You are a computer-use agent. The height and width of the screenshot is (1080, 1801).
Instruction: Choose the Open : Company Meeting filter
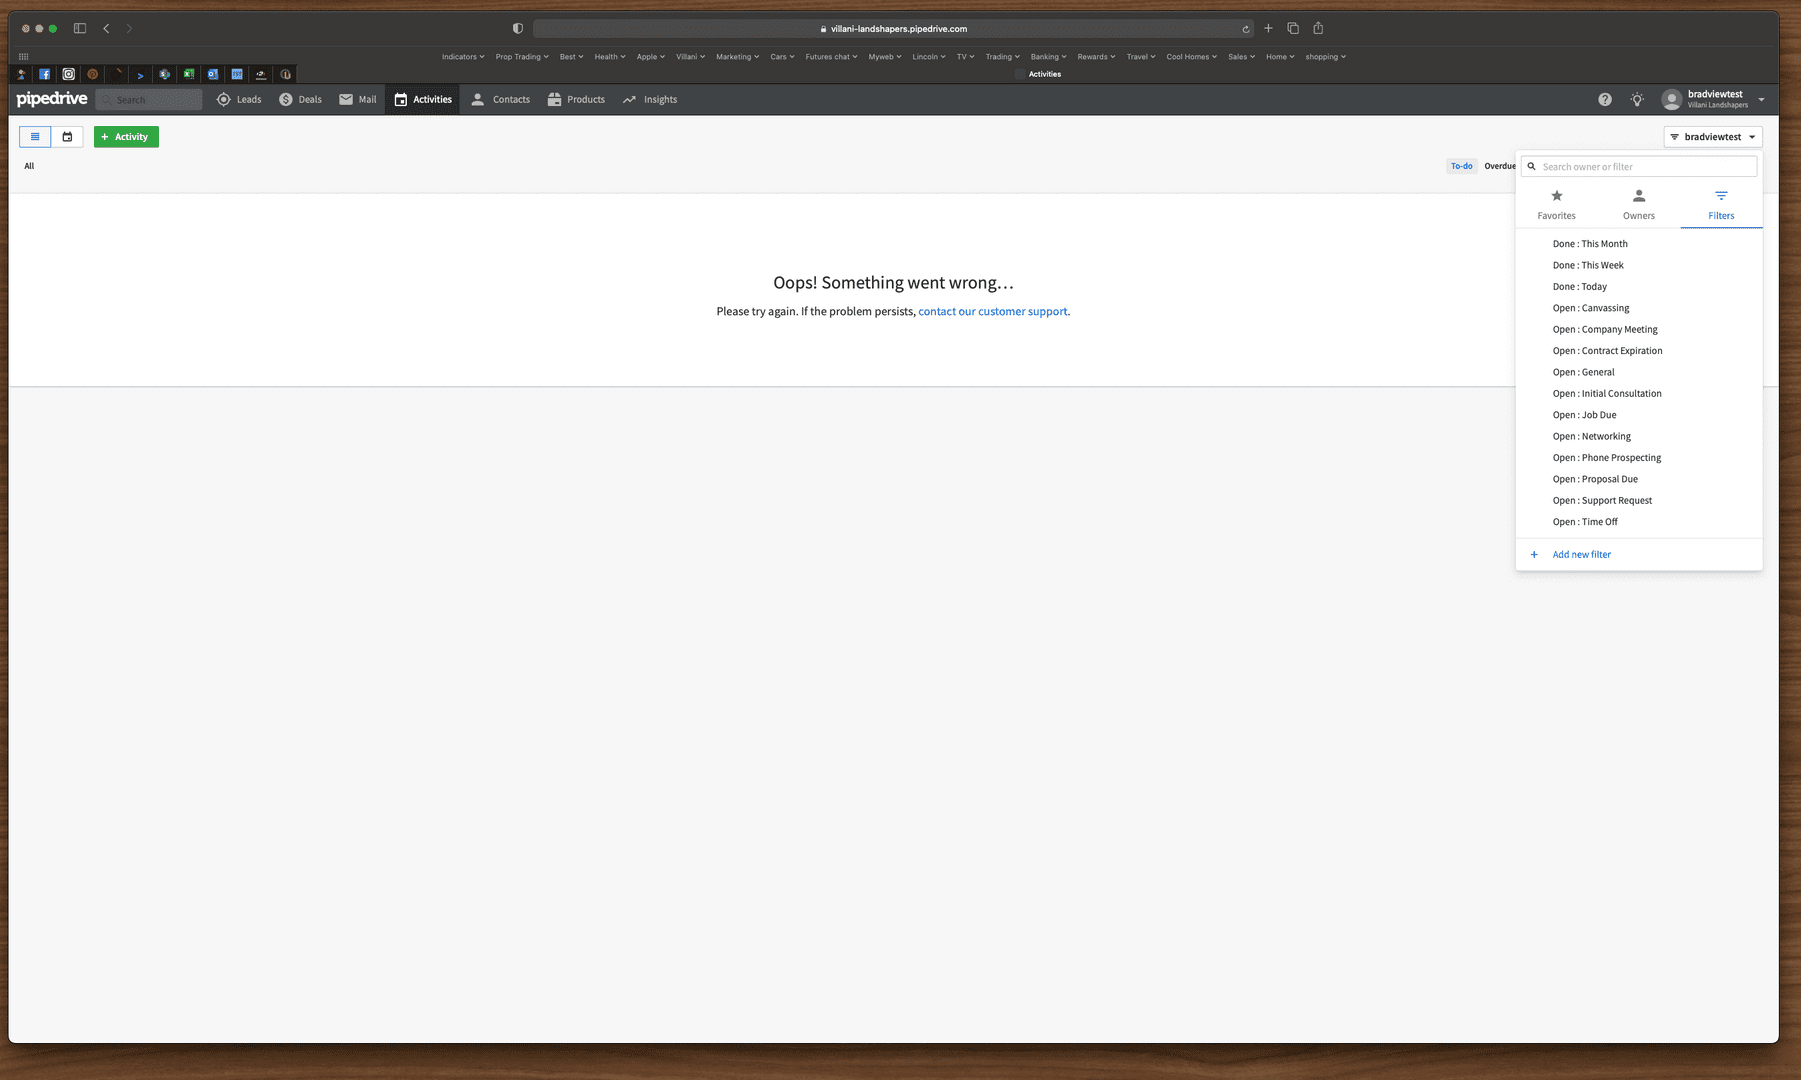click(x=1639, y=329)
